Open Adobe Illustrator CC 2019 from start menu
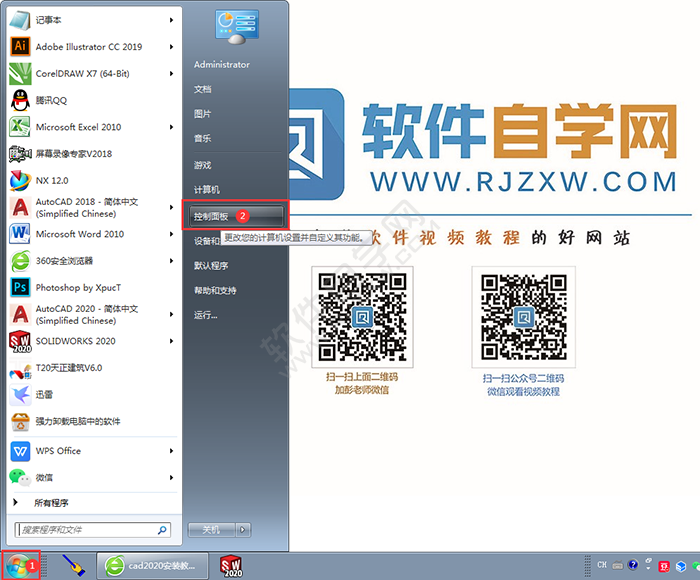 [x=88, y=46]
